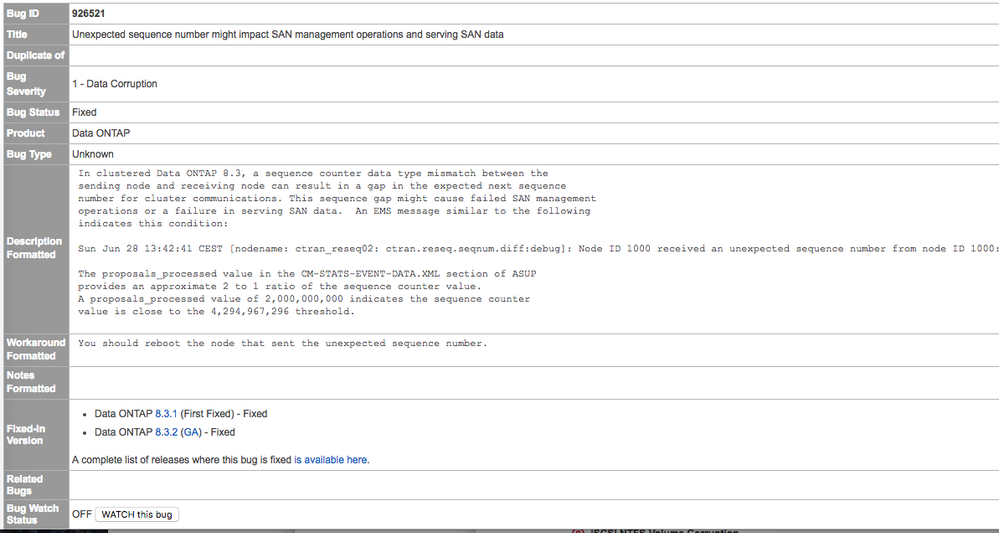
Task: Select the bug ID 926521 text
Action: point(89,13)
